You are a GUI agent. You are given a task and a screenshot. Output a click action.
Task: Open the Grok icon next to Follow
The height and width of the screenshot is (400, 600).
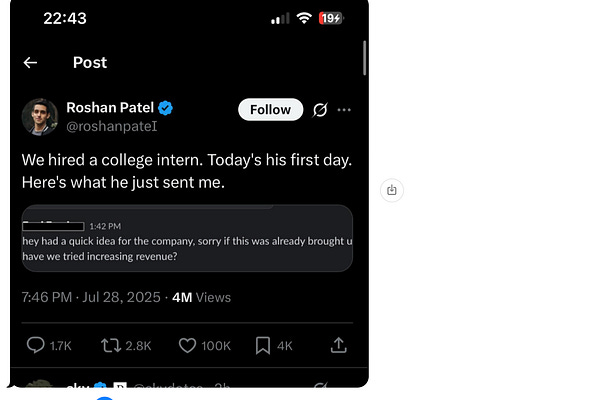coord(321,110)
